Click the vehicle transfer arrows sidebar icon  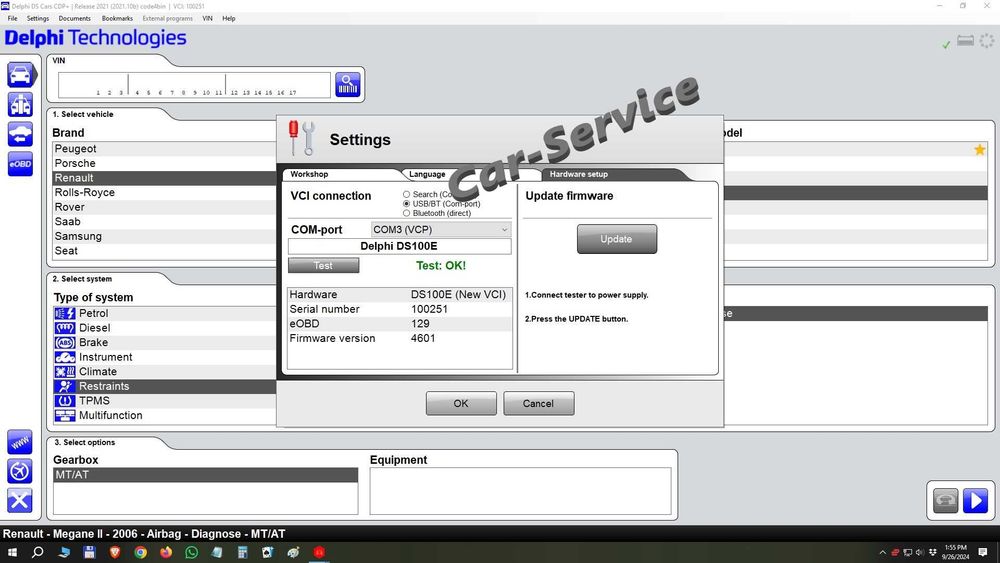(20, 135)
